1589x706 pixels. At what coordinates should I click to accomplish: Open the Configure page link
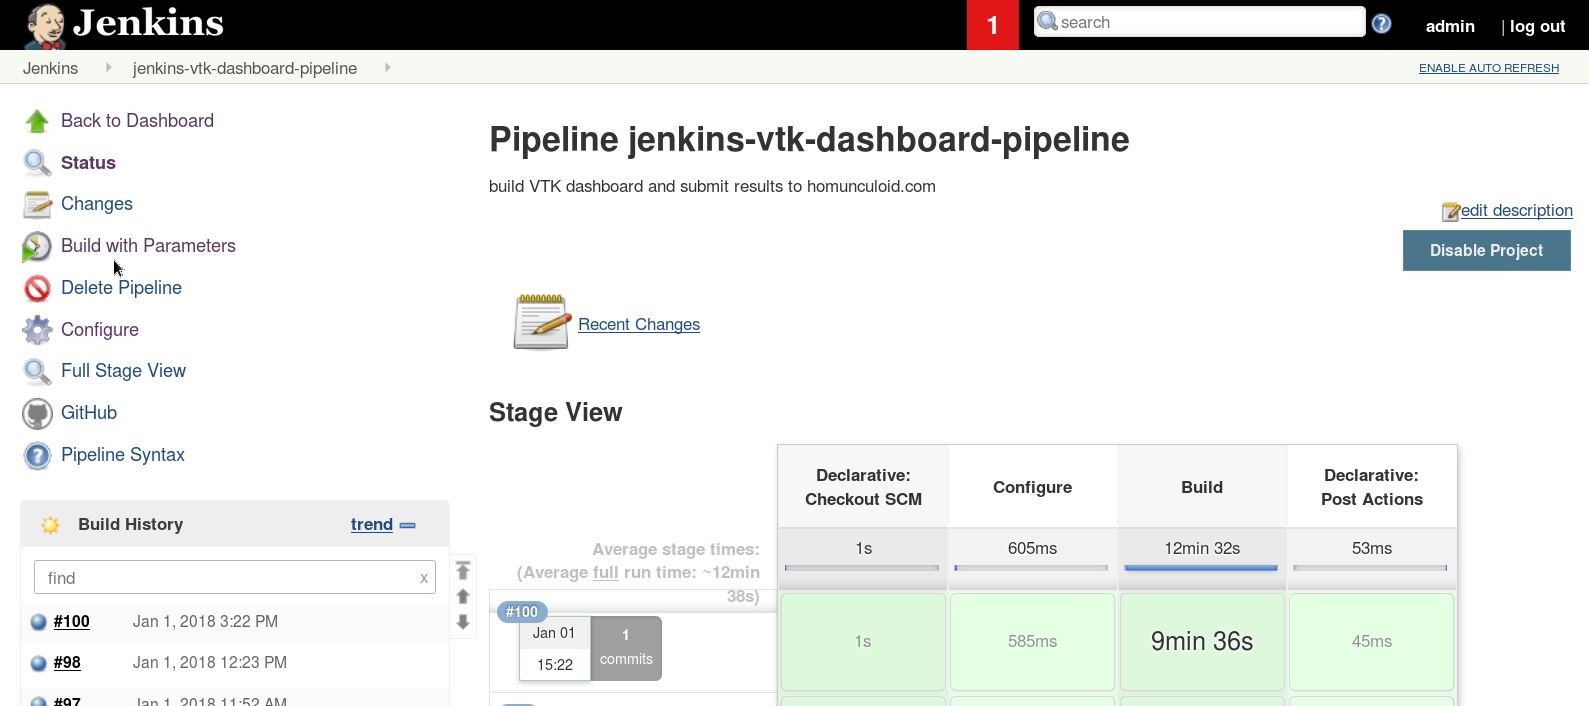click(x=100, y=330)
